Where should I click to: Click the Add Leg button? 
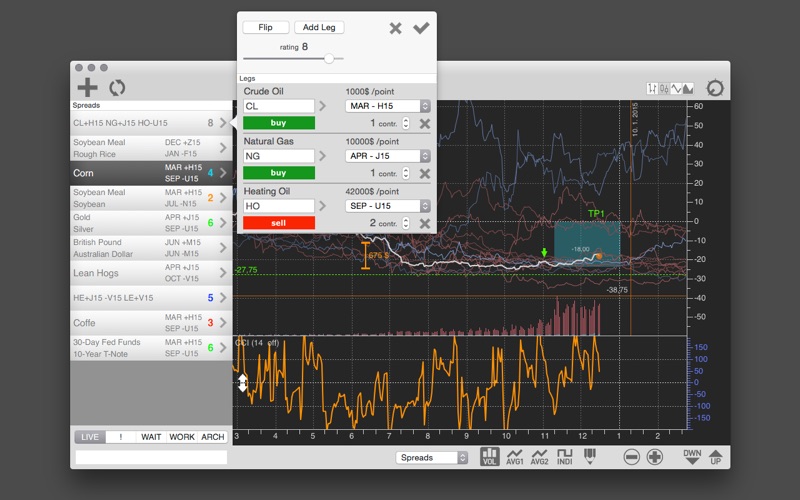pyautogui.click(x=319, y=28)
